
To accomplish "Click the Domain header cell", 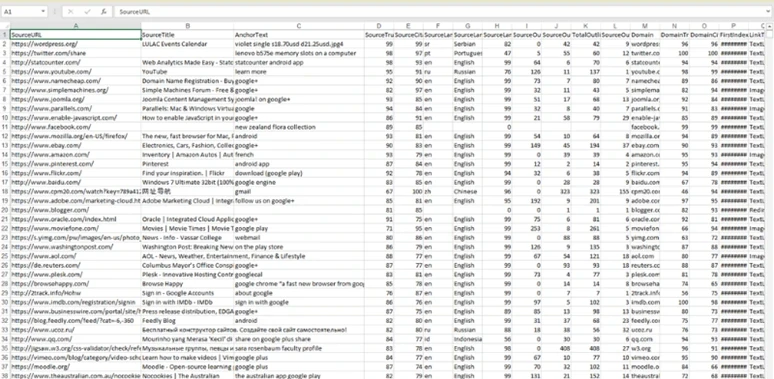I will pyautogui.click(x=645, y=35).
